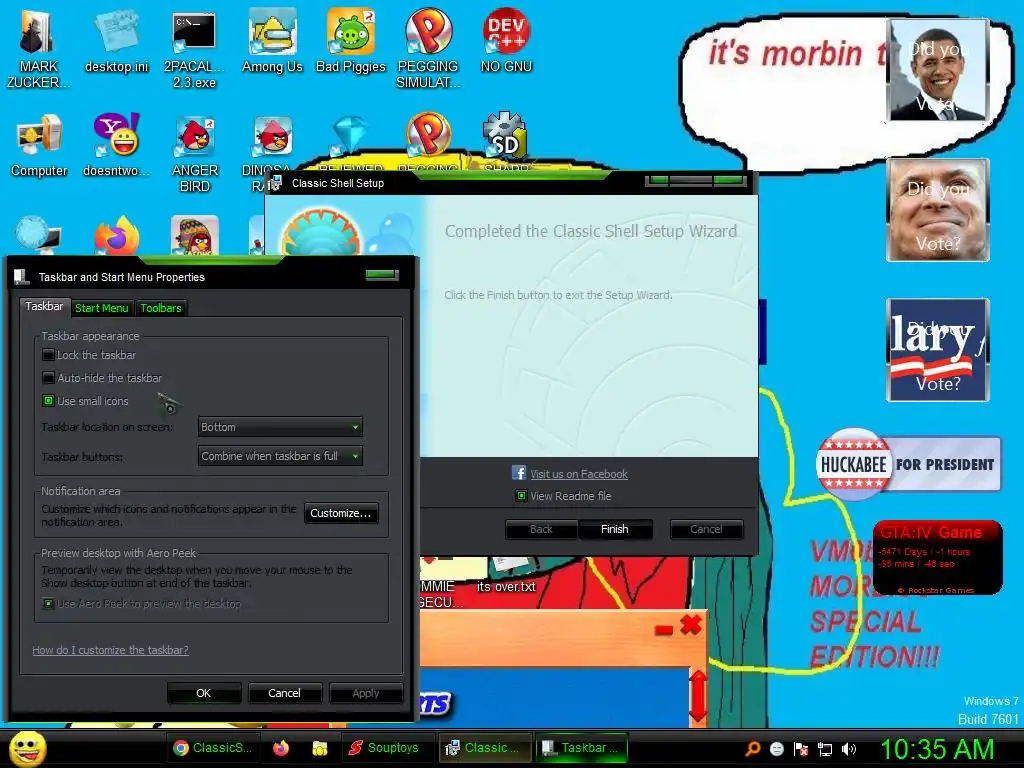Open the network tray icon
The height and width of the screenshot is (768, 1024).
pos(825,749)
